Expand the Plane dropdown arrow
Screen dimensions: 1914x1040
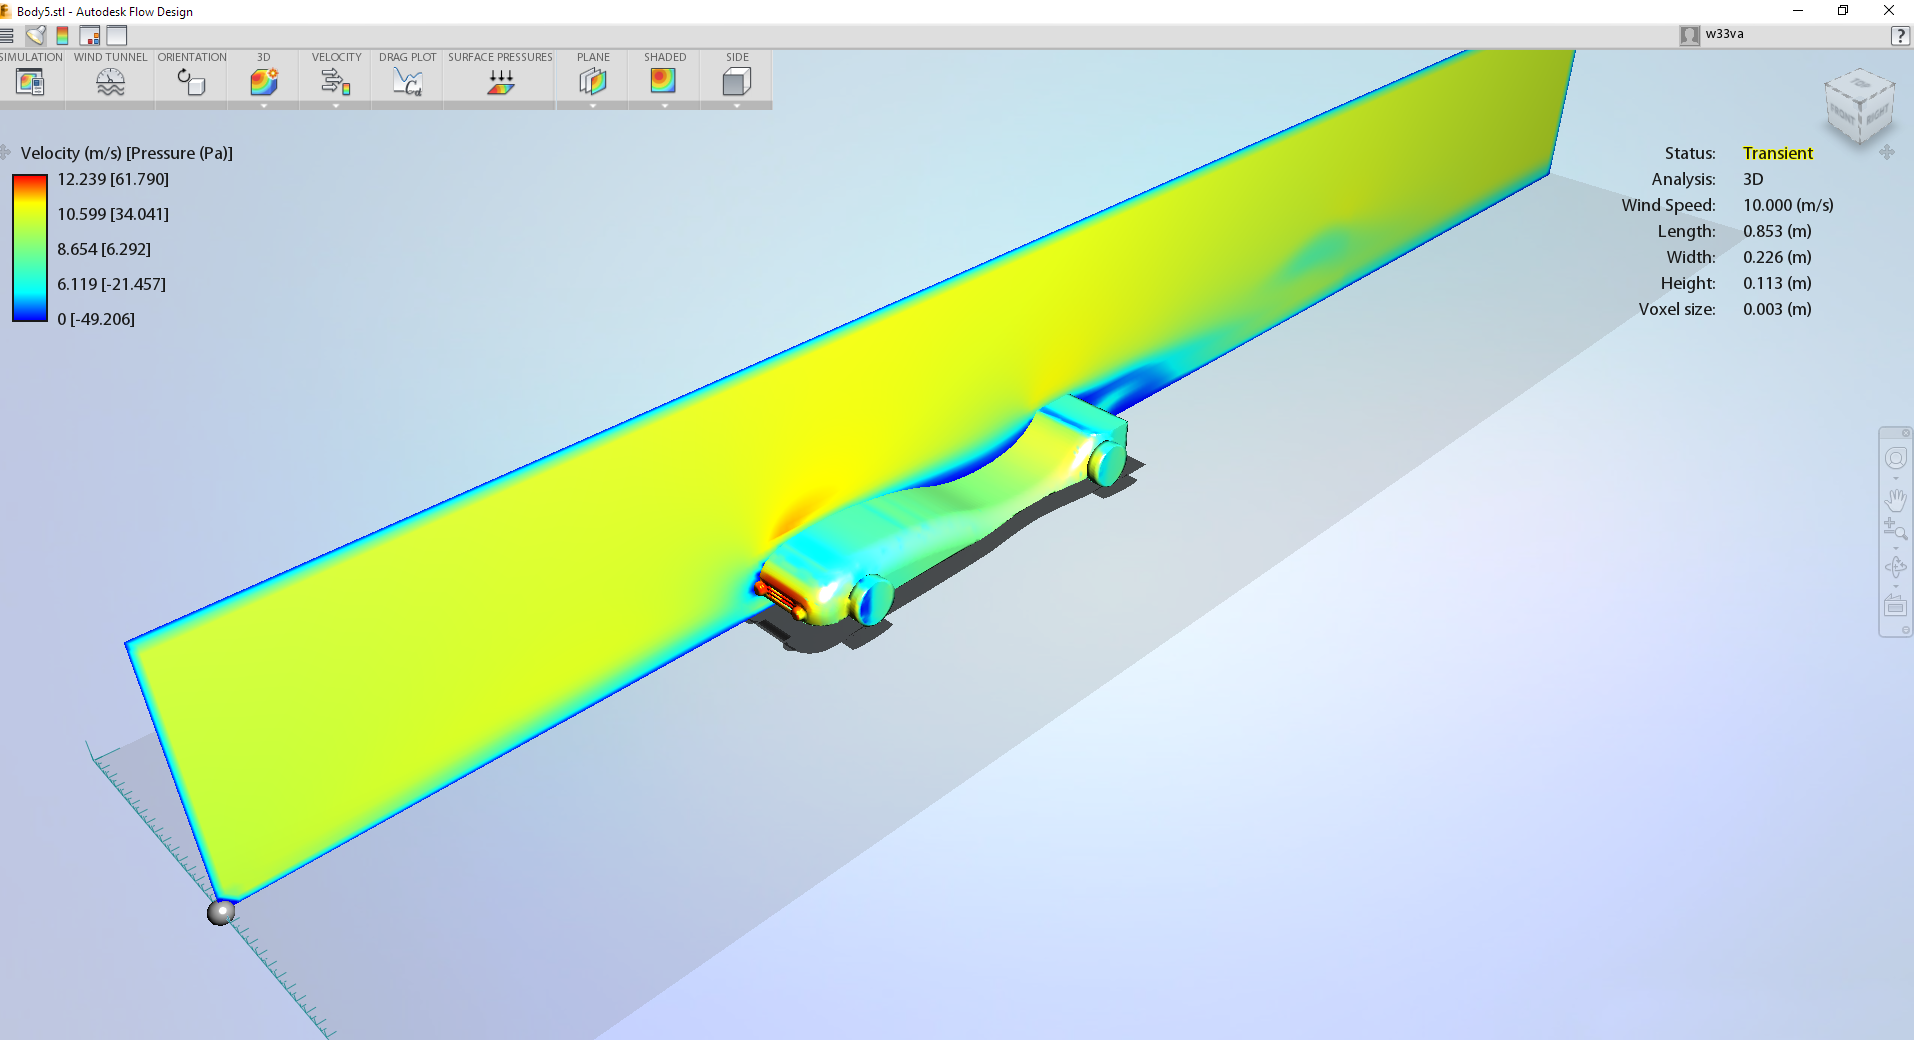tap(593, 105)
